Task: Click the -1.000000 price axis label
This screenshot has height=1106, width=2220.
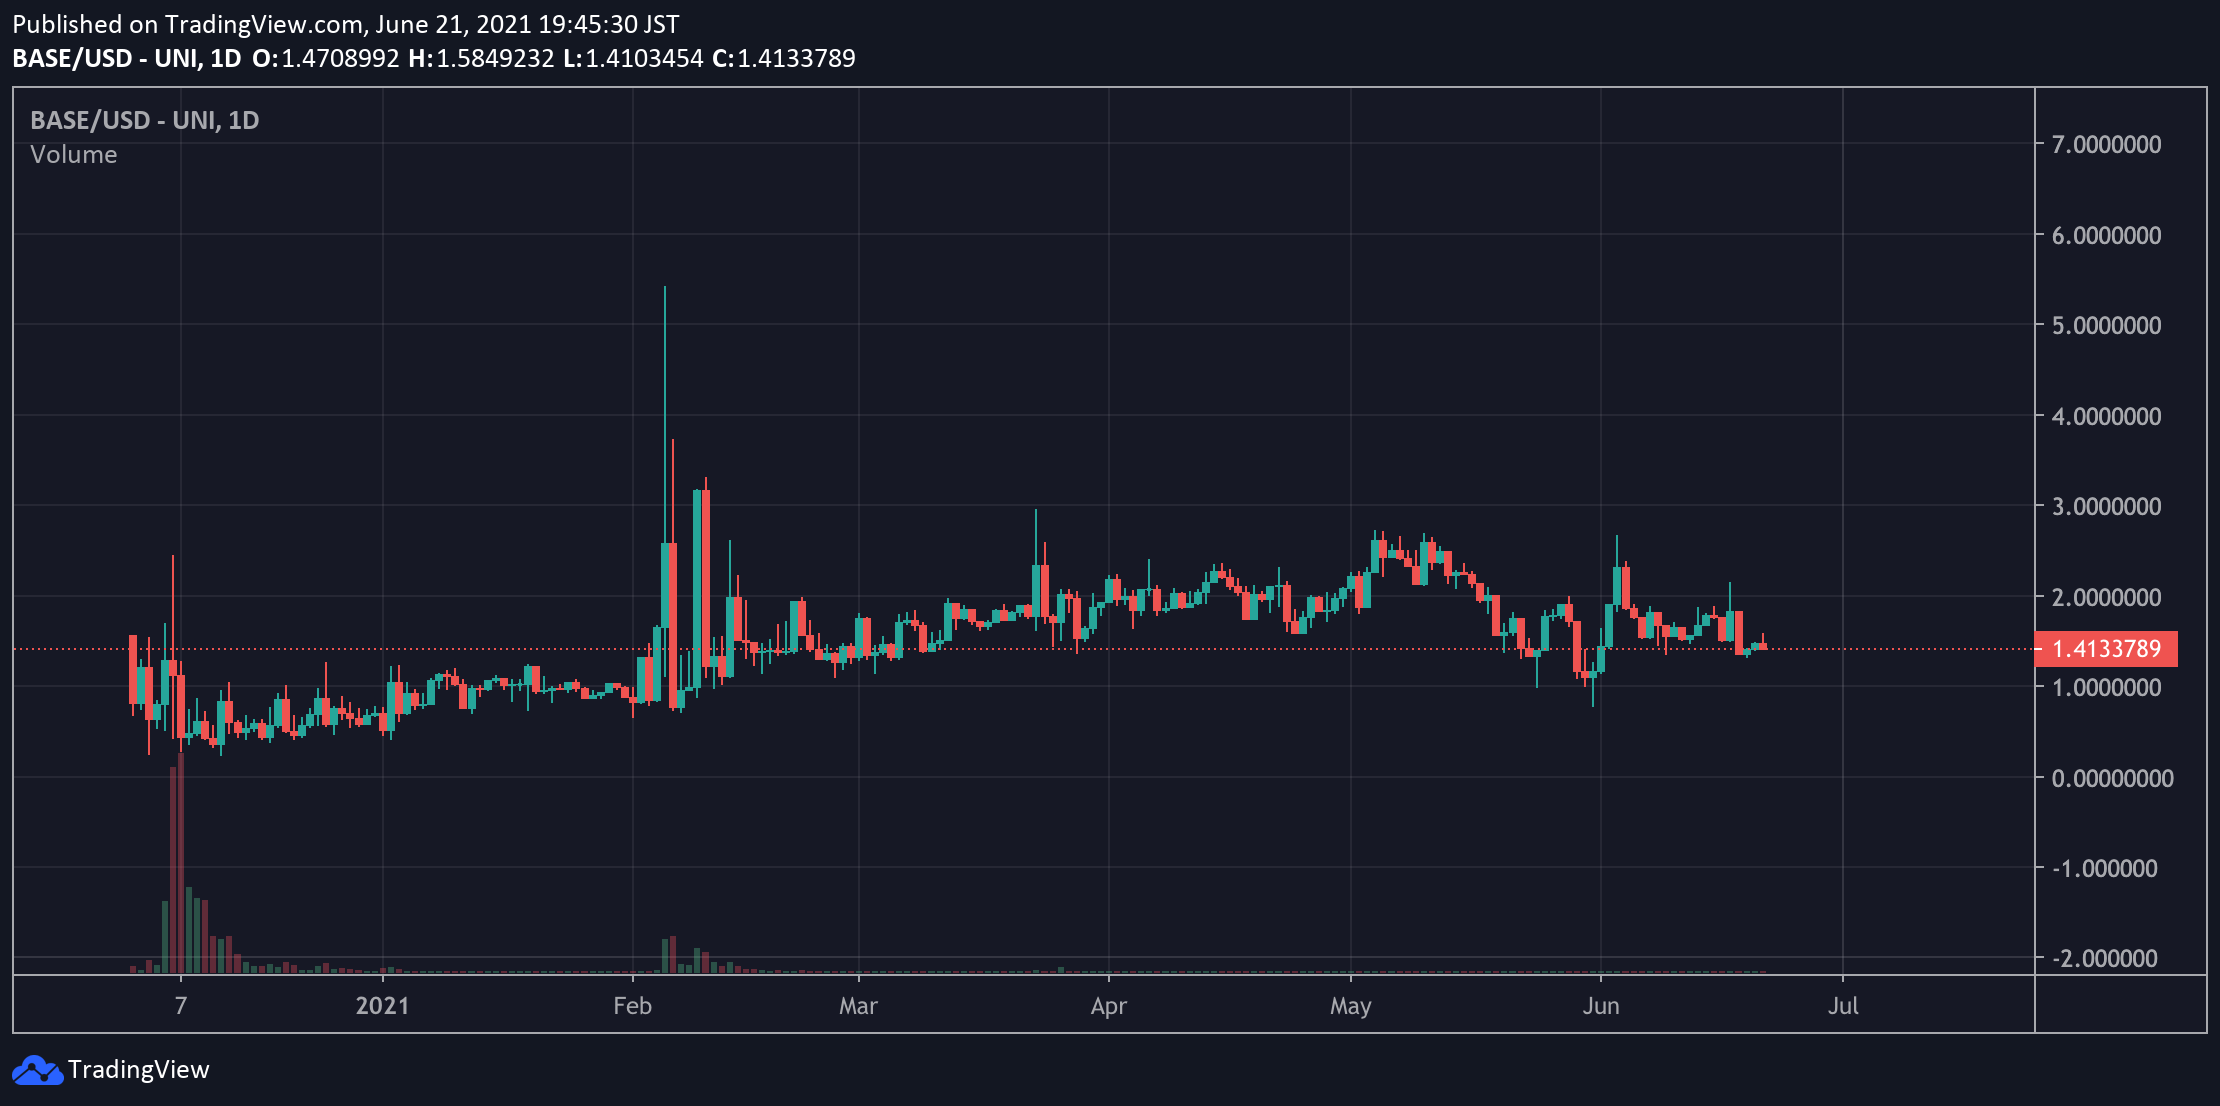Action: (x=2104, y=869)
